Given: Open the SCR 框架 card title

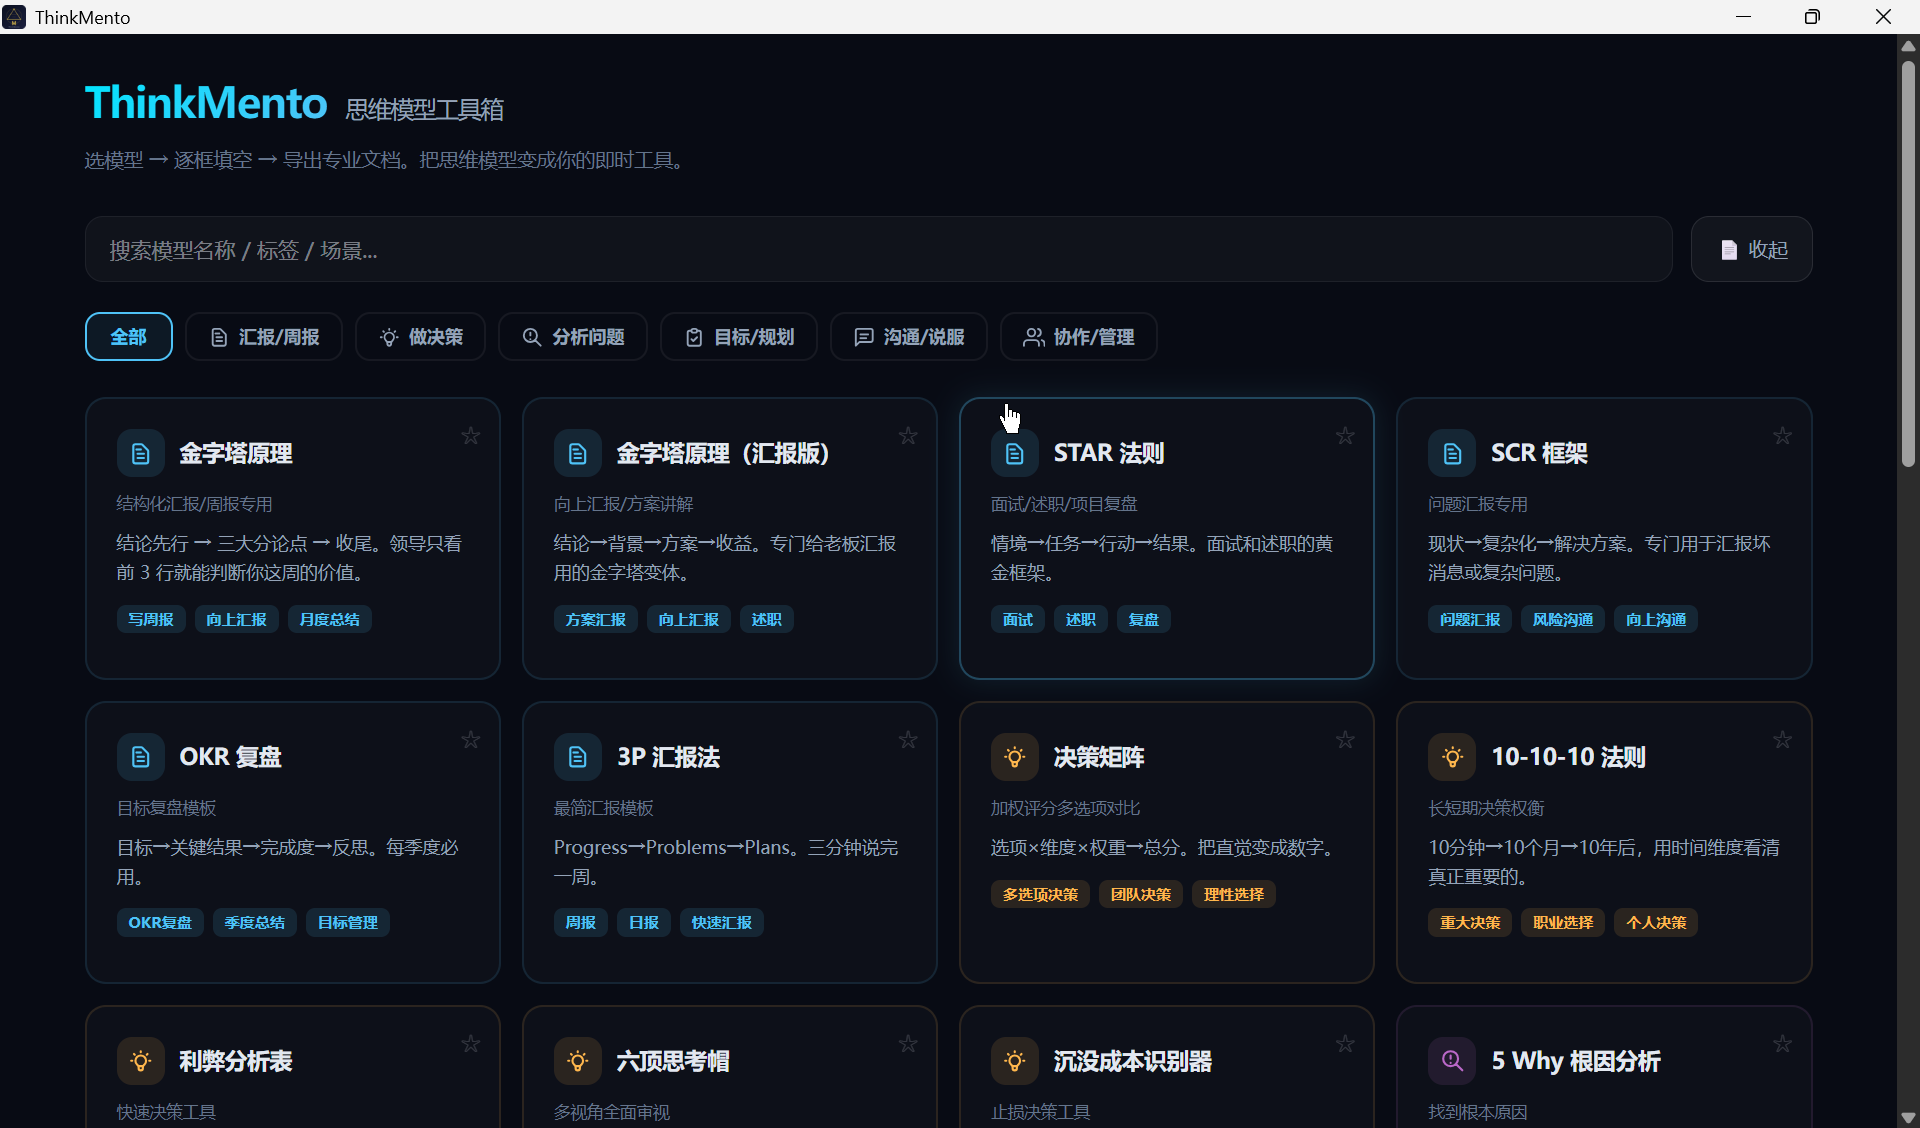Looking at the screenshot, I should click(x=1539, y=454).
